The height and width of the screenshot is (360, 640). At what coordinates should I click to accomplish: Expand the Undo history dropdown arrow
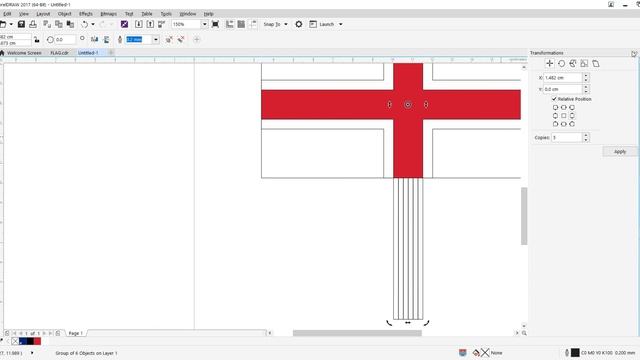click(93, 24)
